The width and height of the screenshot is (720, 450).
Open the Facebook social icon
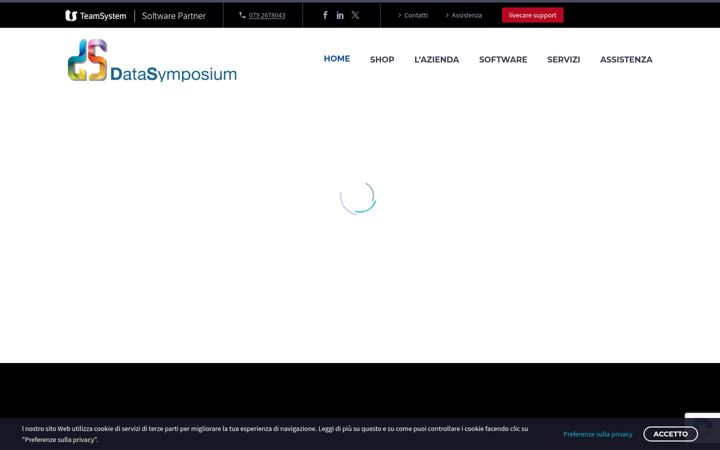pyautogui.click(x=325, y=15)
